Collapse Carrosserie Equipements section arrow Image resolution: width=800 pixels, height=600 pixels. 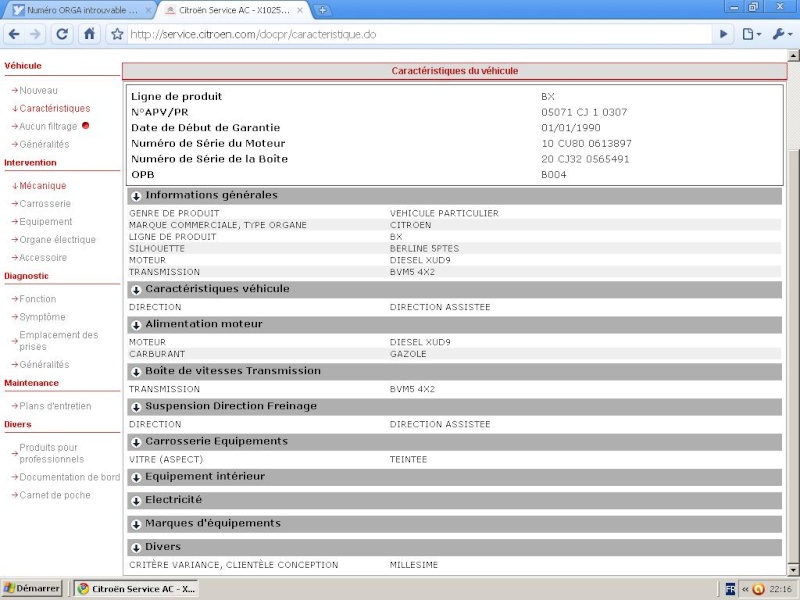point(136,442)
